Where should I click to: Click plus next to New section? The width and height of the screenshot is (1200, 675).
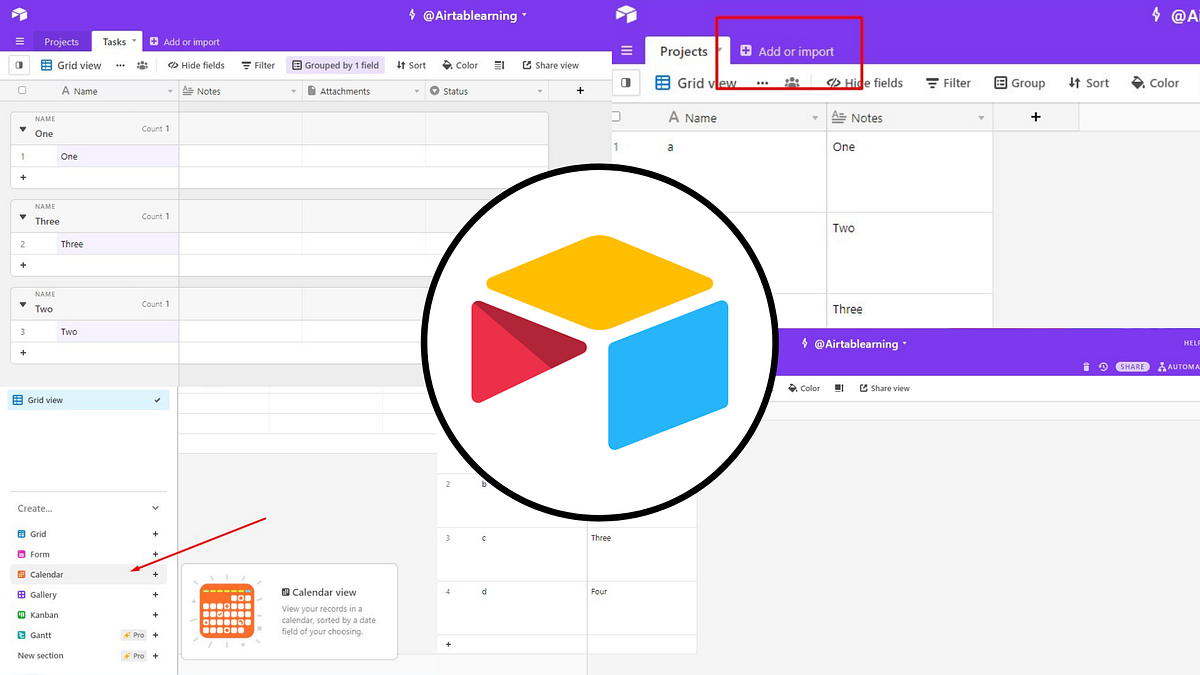pyautogui.click(x=155, y=656)
